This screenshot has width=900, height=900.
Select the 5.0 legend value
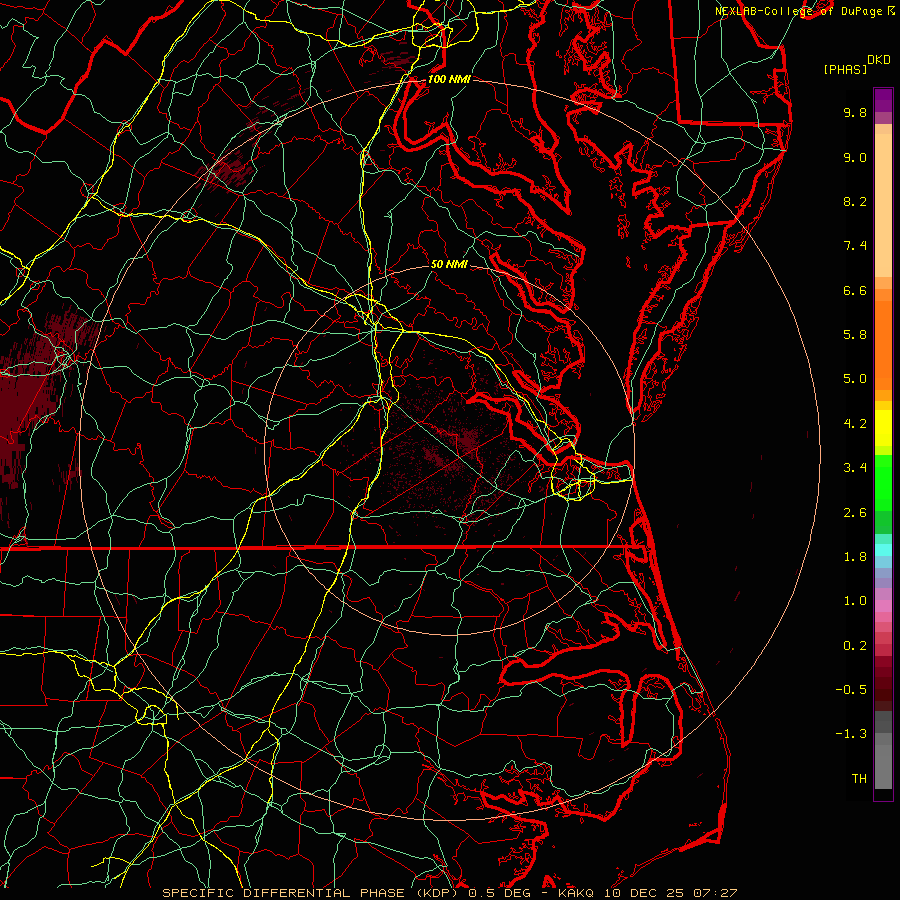pos(855,379)
